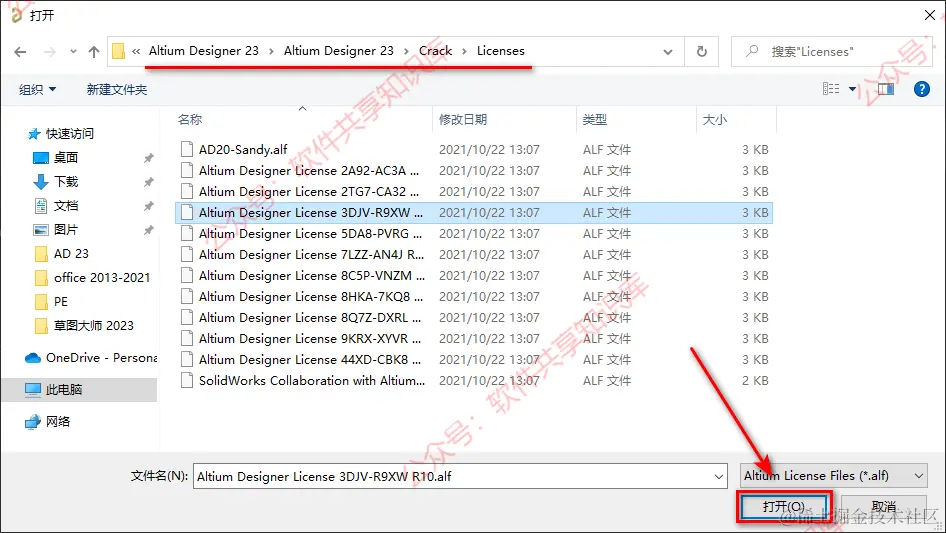The height and width of the screenshot is (533, 946).
Task: Sort by 修改日期 column header
Action: [504, 120]
